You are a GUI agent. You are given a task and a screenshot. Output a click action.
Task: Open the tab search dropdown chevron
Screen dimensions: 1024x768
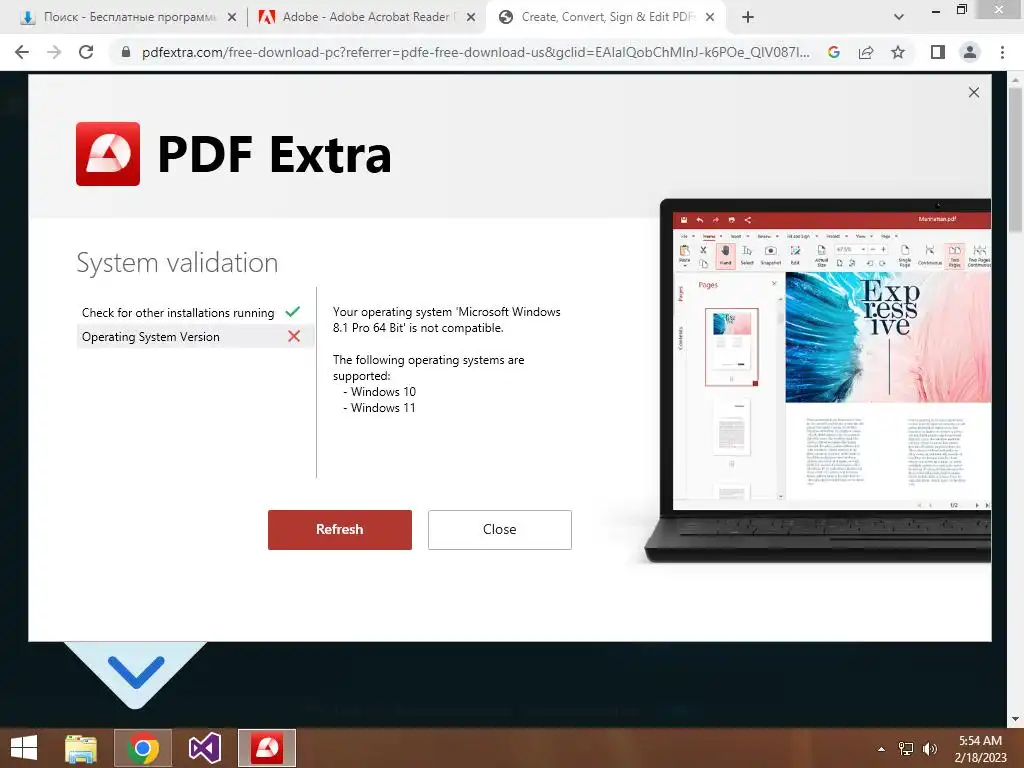click(899, 18)
